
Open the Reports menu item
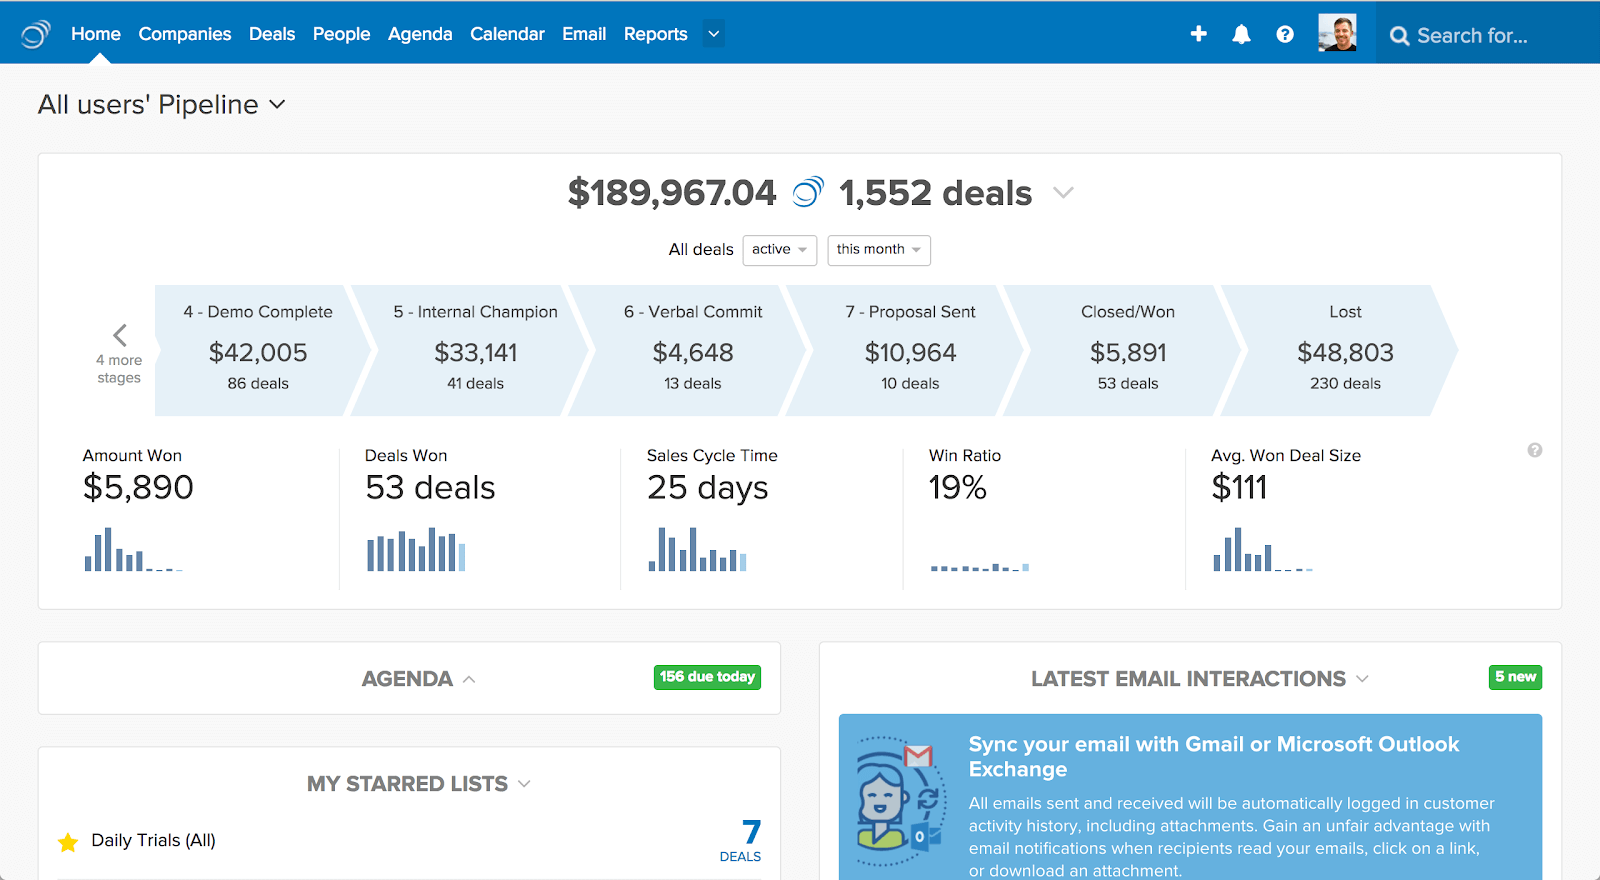(655, 34)
